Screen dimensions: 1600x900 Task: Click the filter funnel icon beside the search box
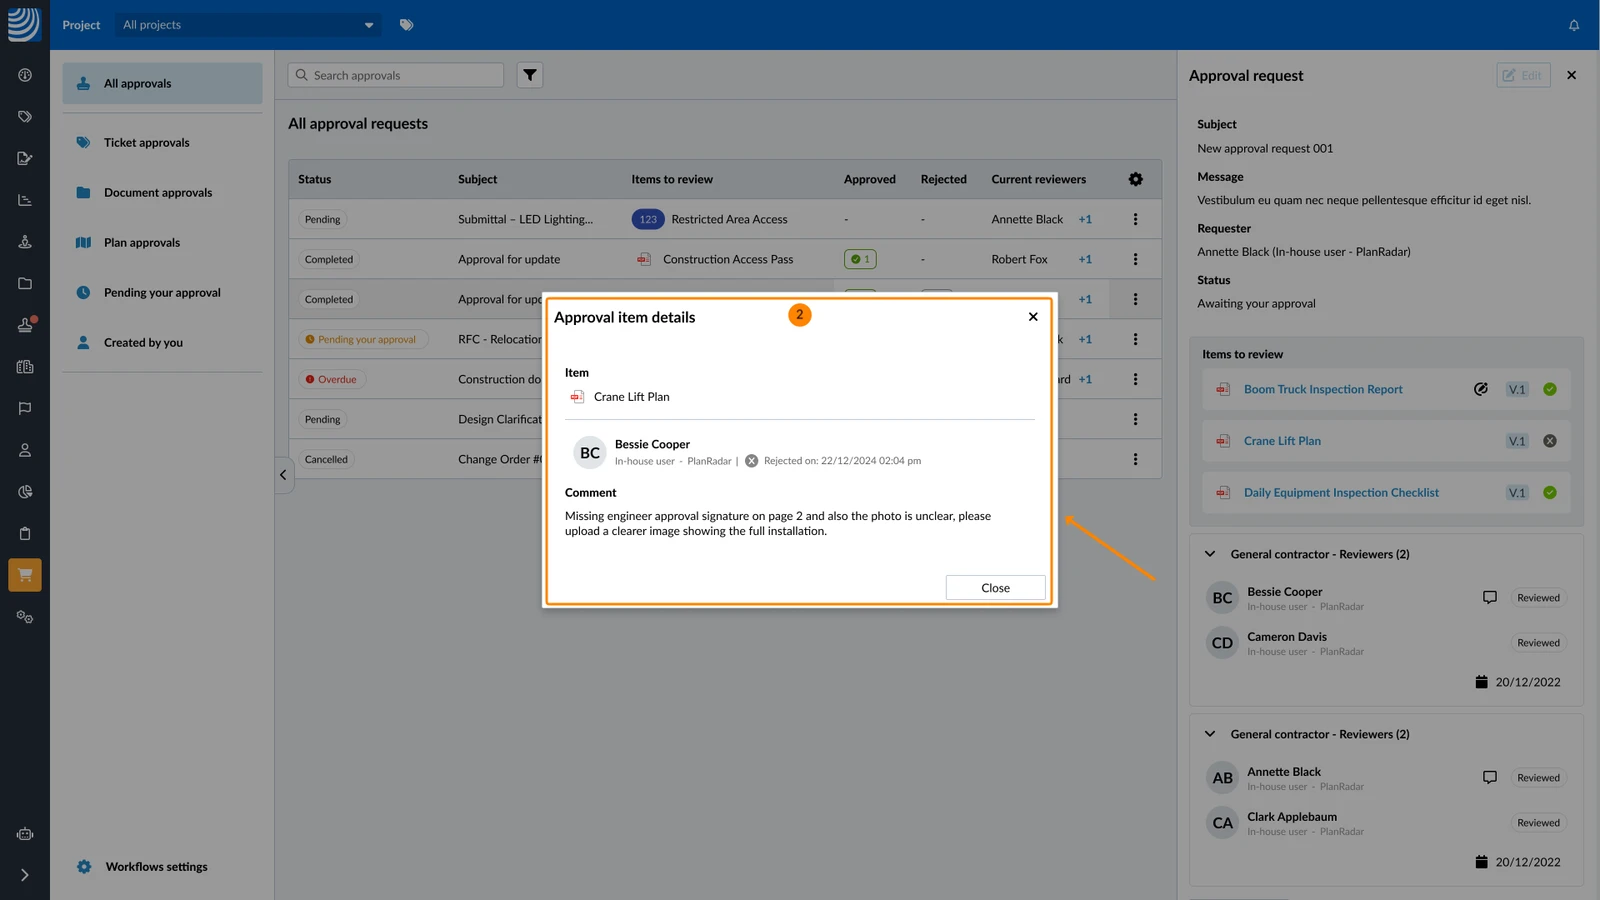[530, 75]
